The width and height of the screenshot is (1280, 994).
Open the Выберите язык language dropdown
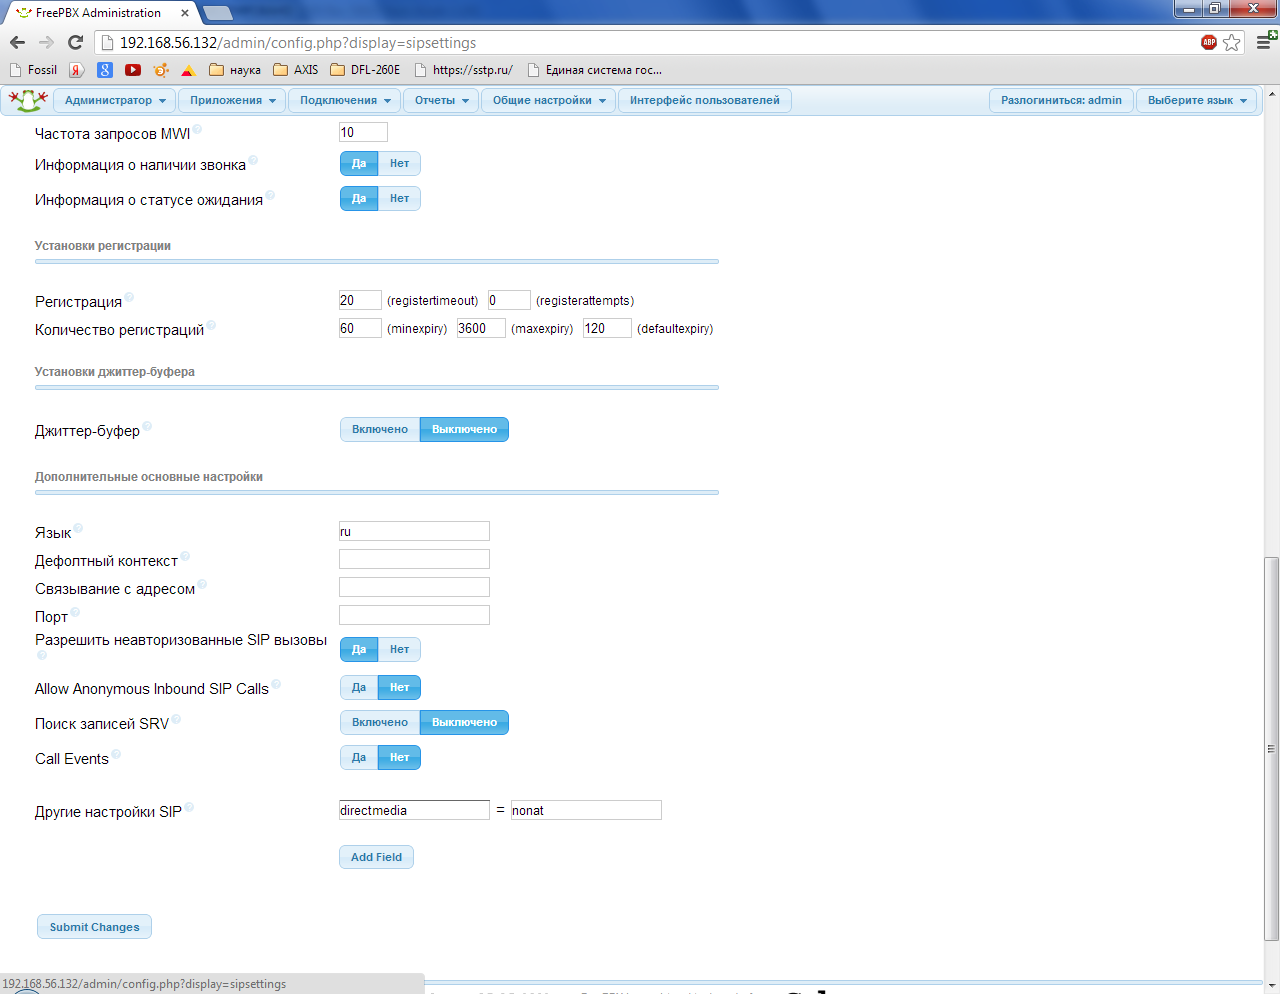click(x=1196, y=101)
